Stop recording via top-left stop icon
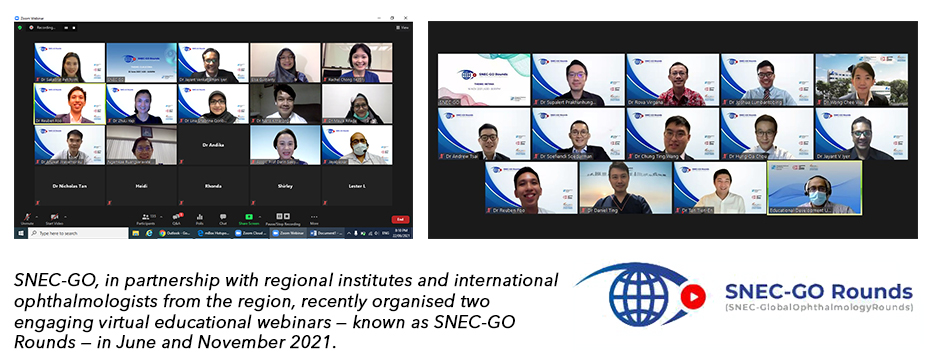This screenshot has height=362, width=932. click(x=75, y=27)
